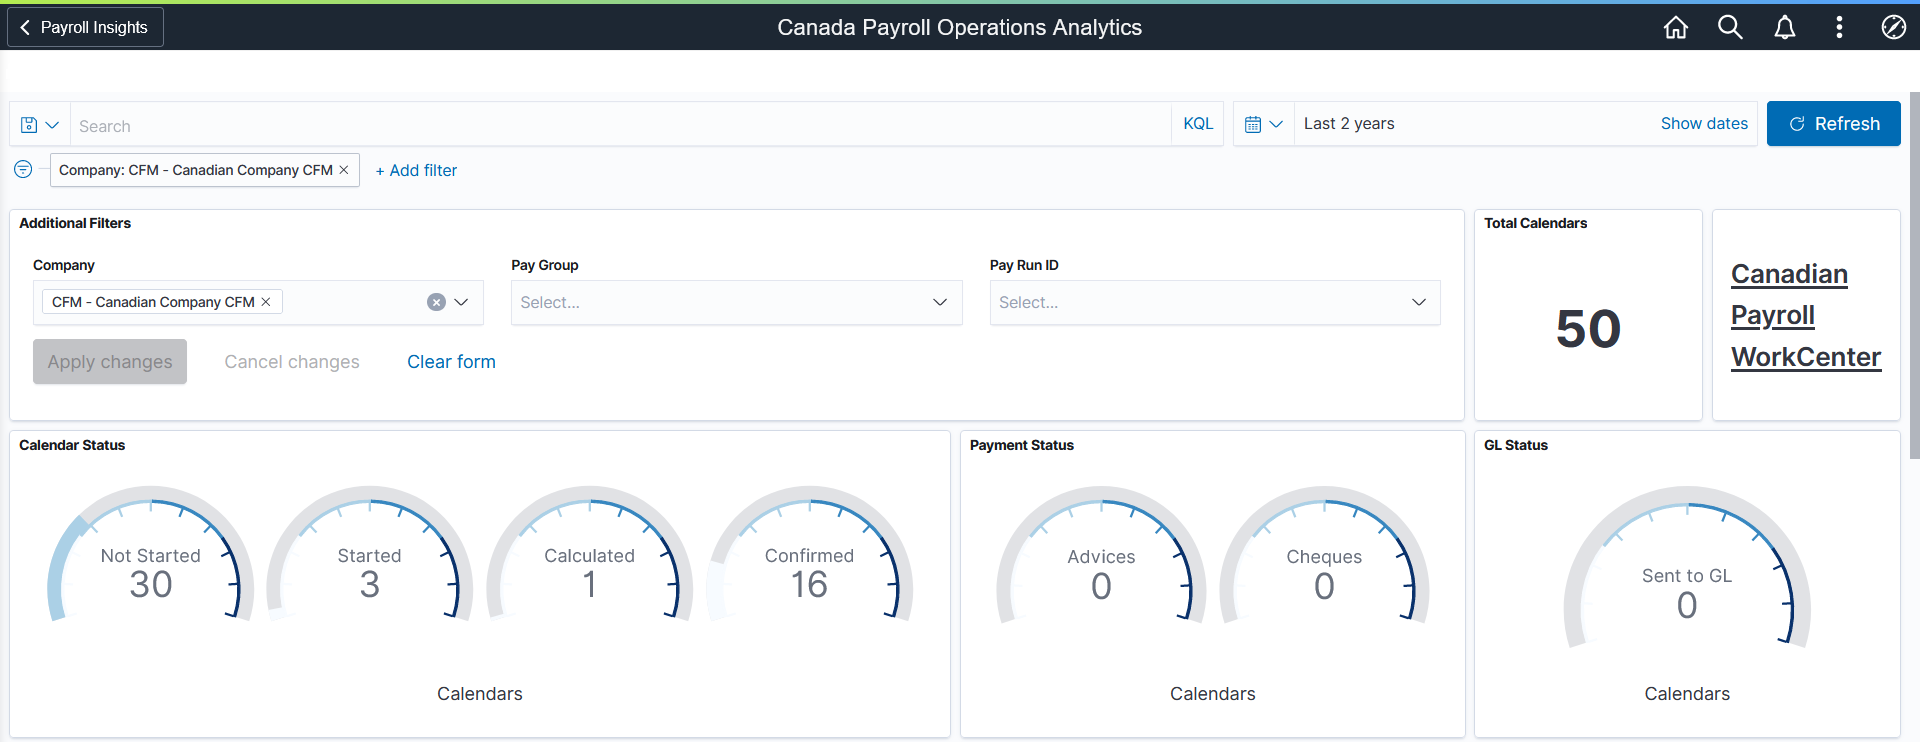Click the Show dates link
This screenshot has height=742, width=1920.
pyautogui.click(x=1704, y=124)
